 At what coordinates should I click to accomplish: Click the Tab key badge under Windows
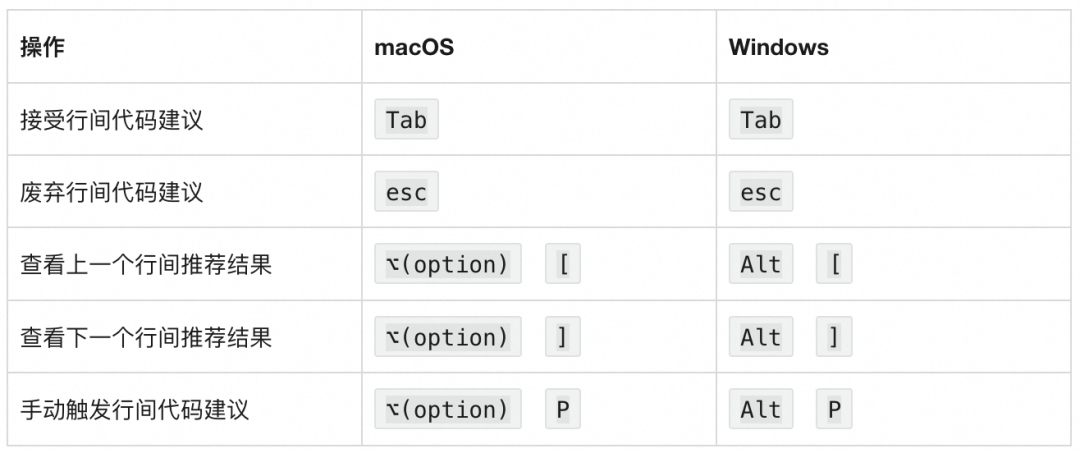tap(760, 120)
